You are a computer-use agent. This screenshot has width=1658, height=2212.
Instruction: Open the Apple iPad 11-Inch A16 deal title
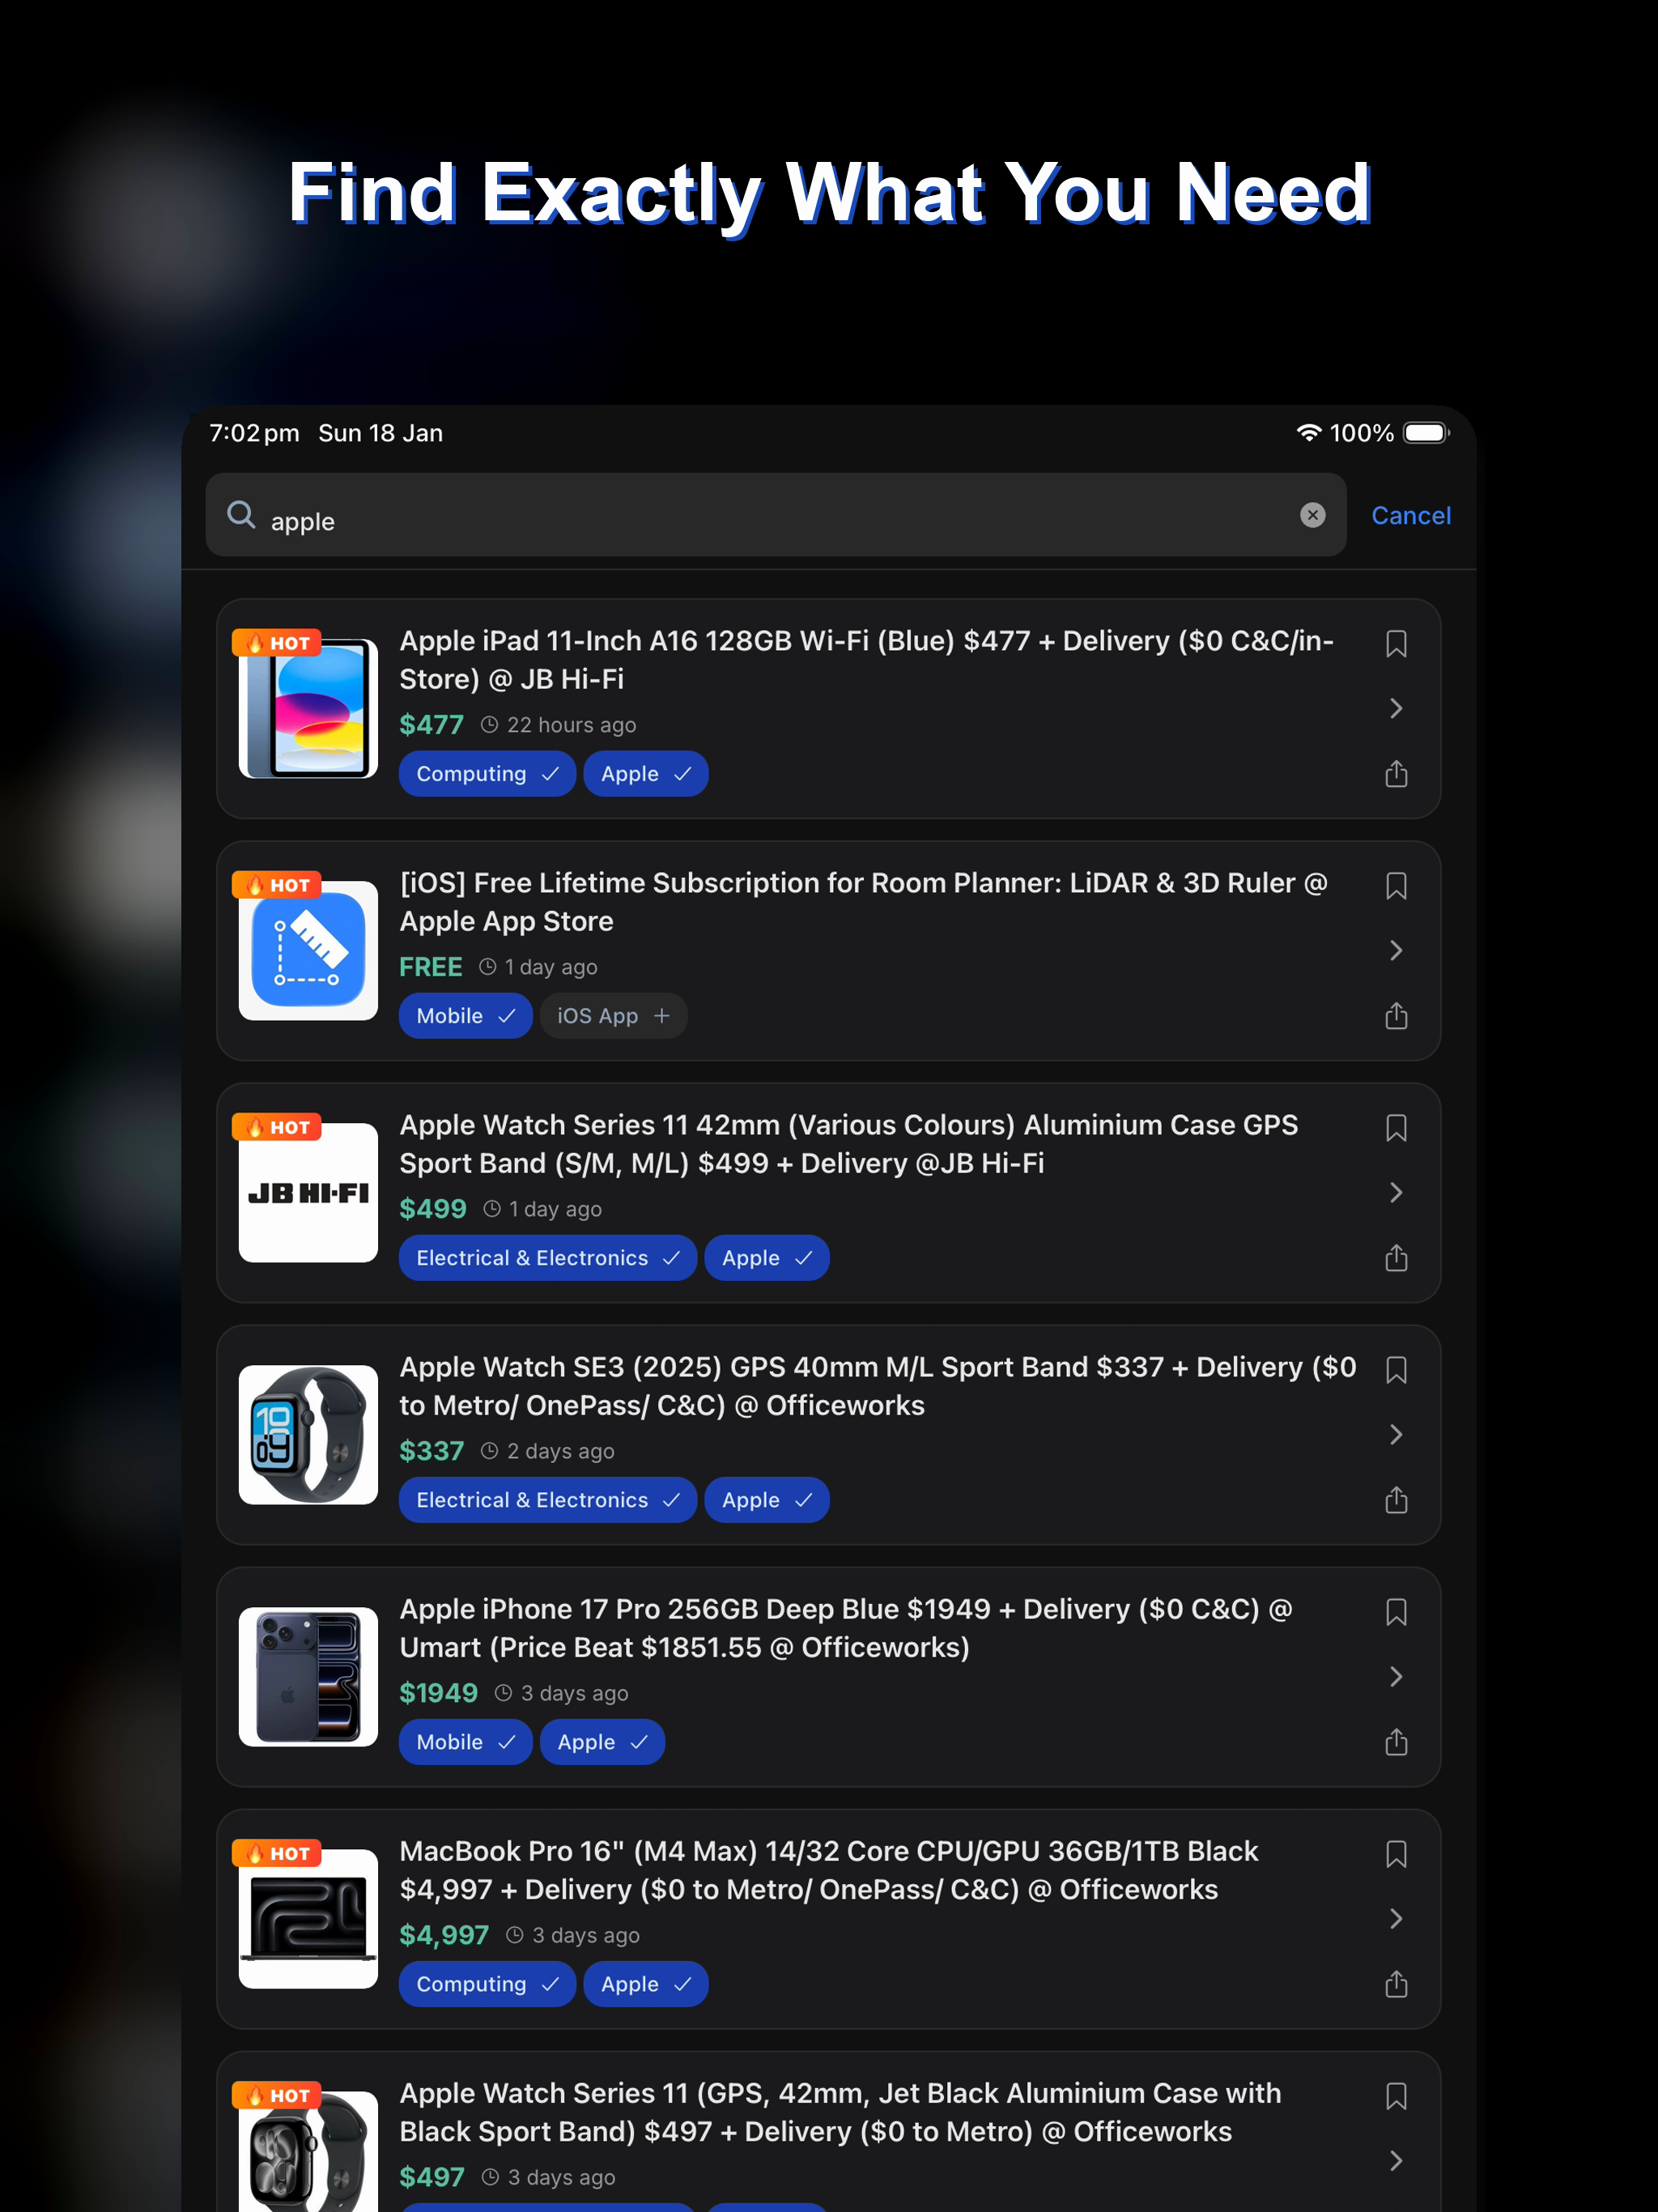tap(866, 660)
